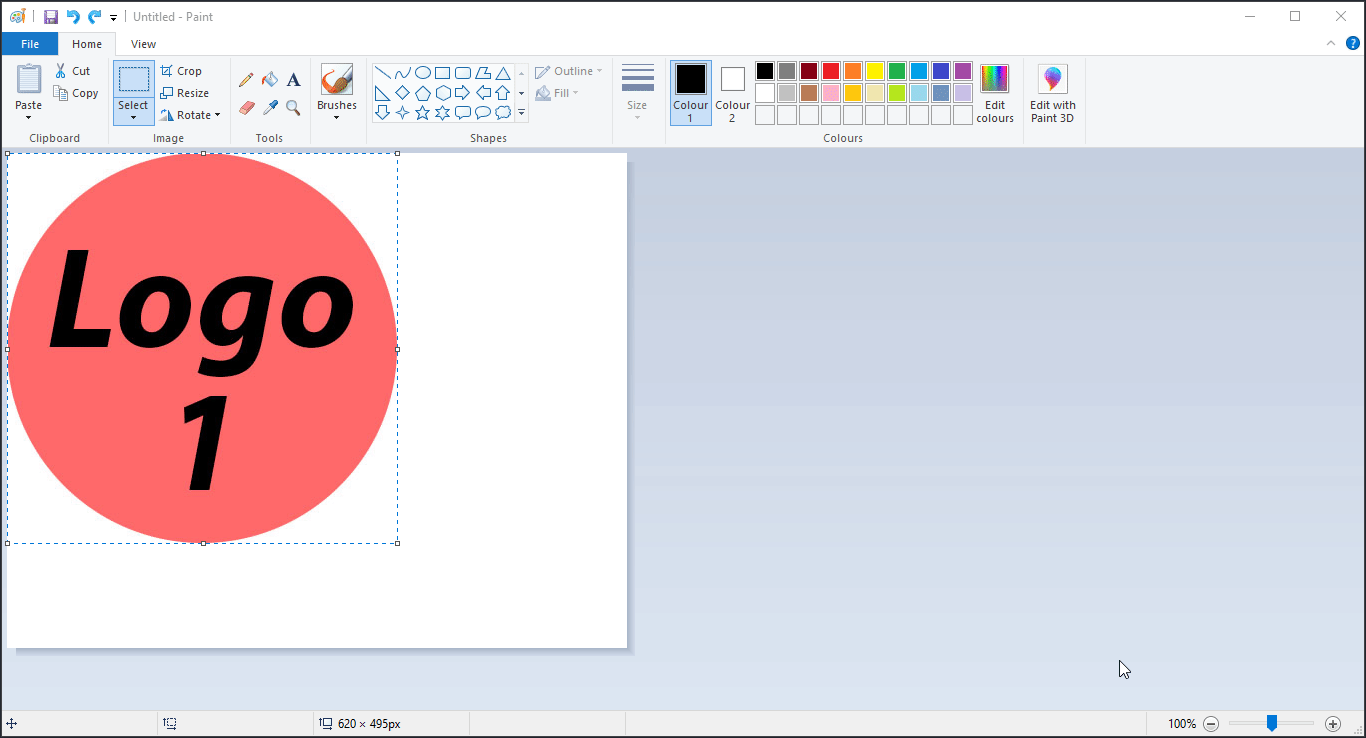Toggle Colour 1 as active colour

point(691,93)
